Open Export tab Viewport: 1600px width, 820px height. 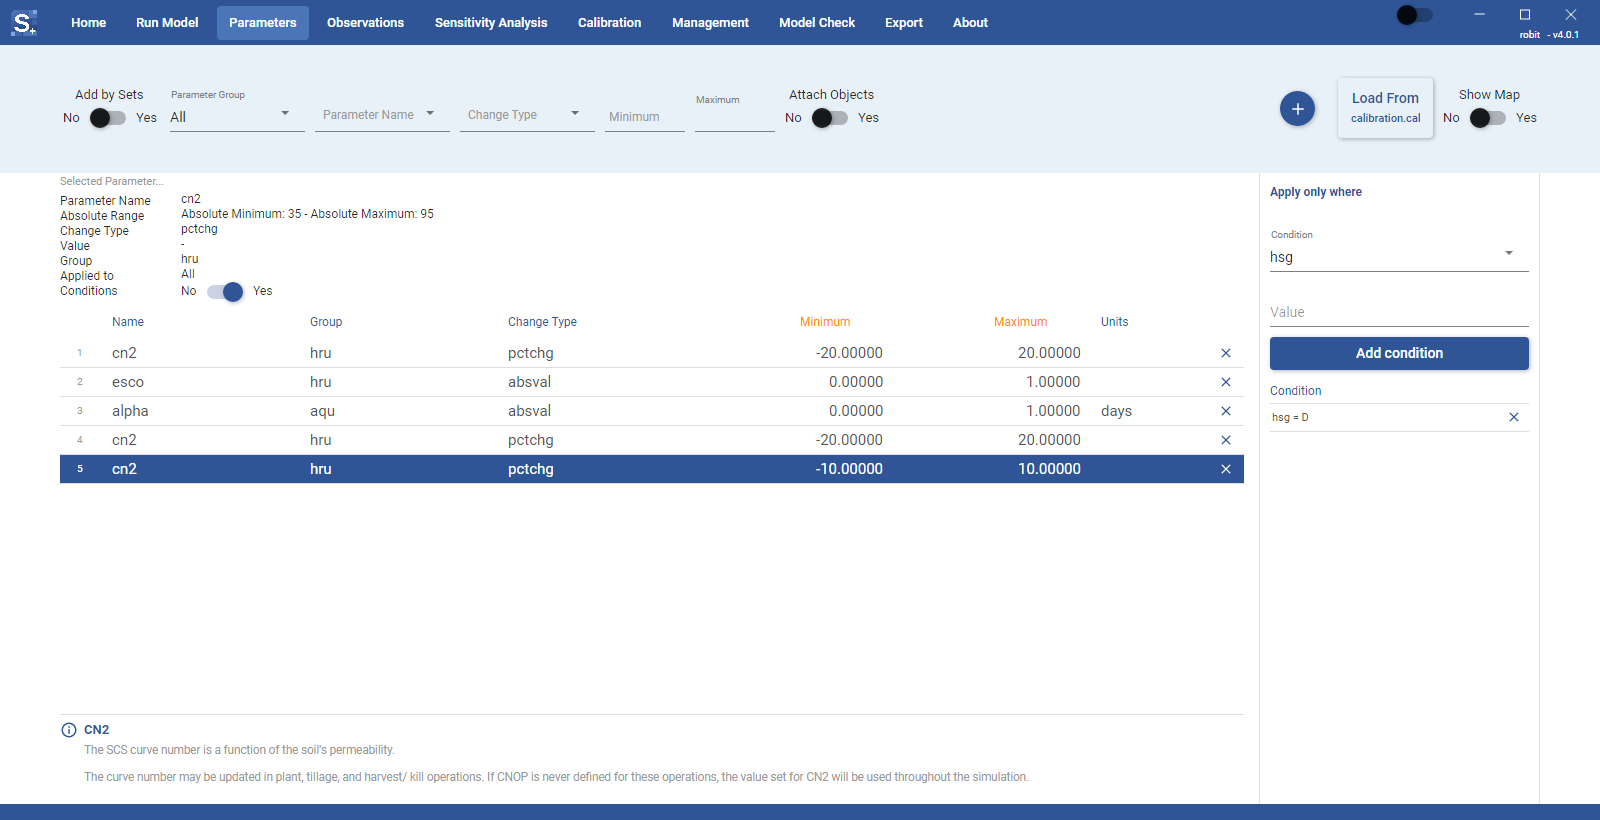click(904, 23)
